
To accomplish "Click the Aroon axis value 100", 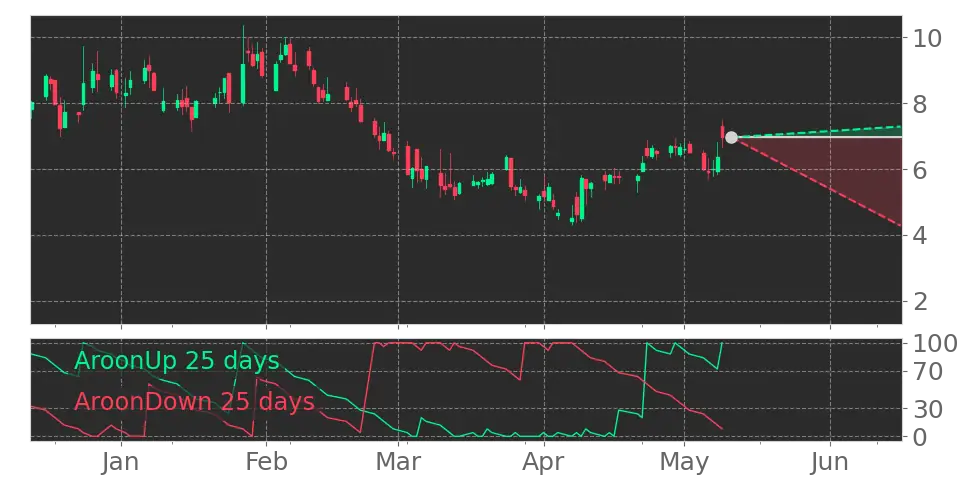I will (933, 343).
